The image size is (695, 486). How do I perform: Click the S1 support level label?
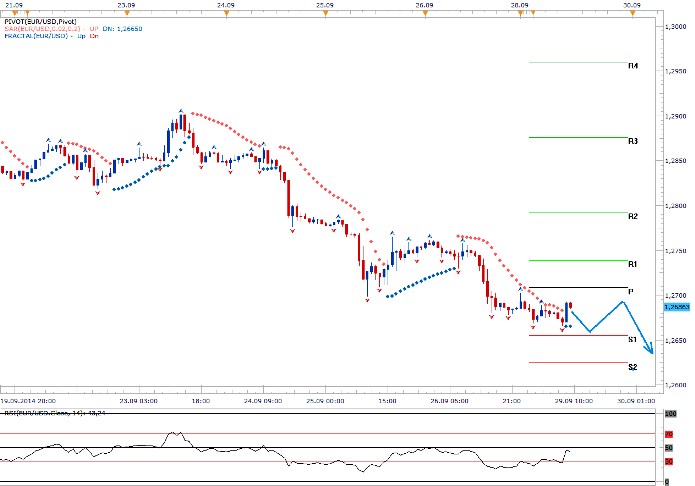click(x=633, y=340)
